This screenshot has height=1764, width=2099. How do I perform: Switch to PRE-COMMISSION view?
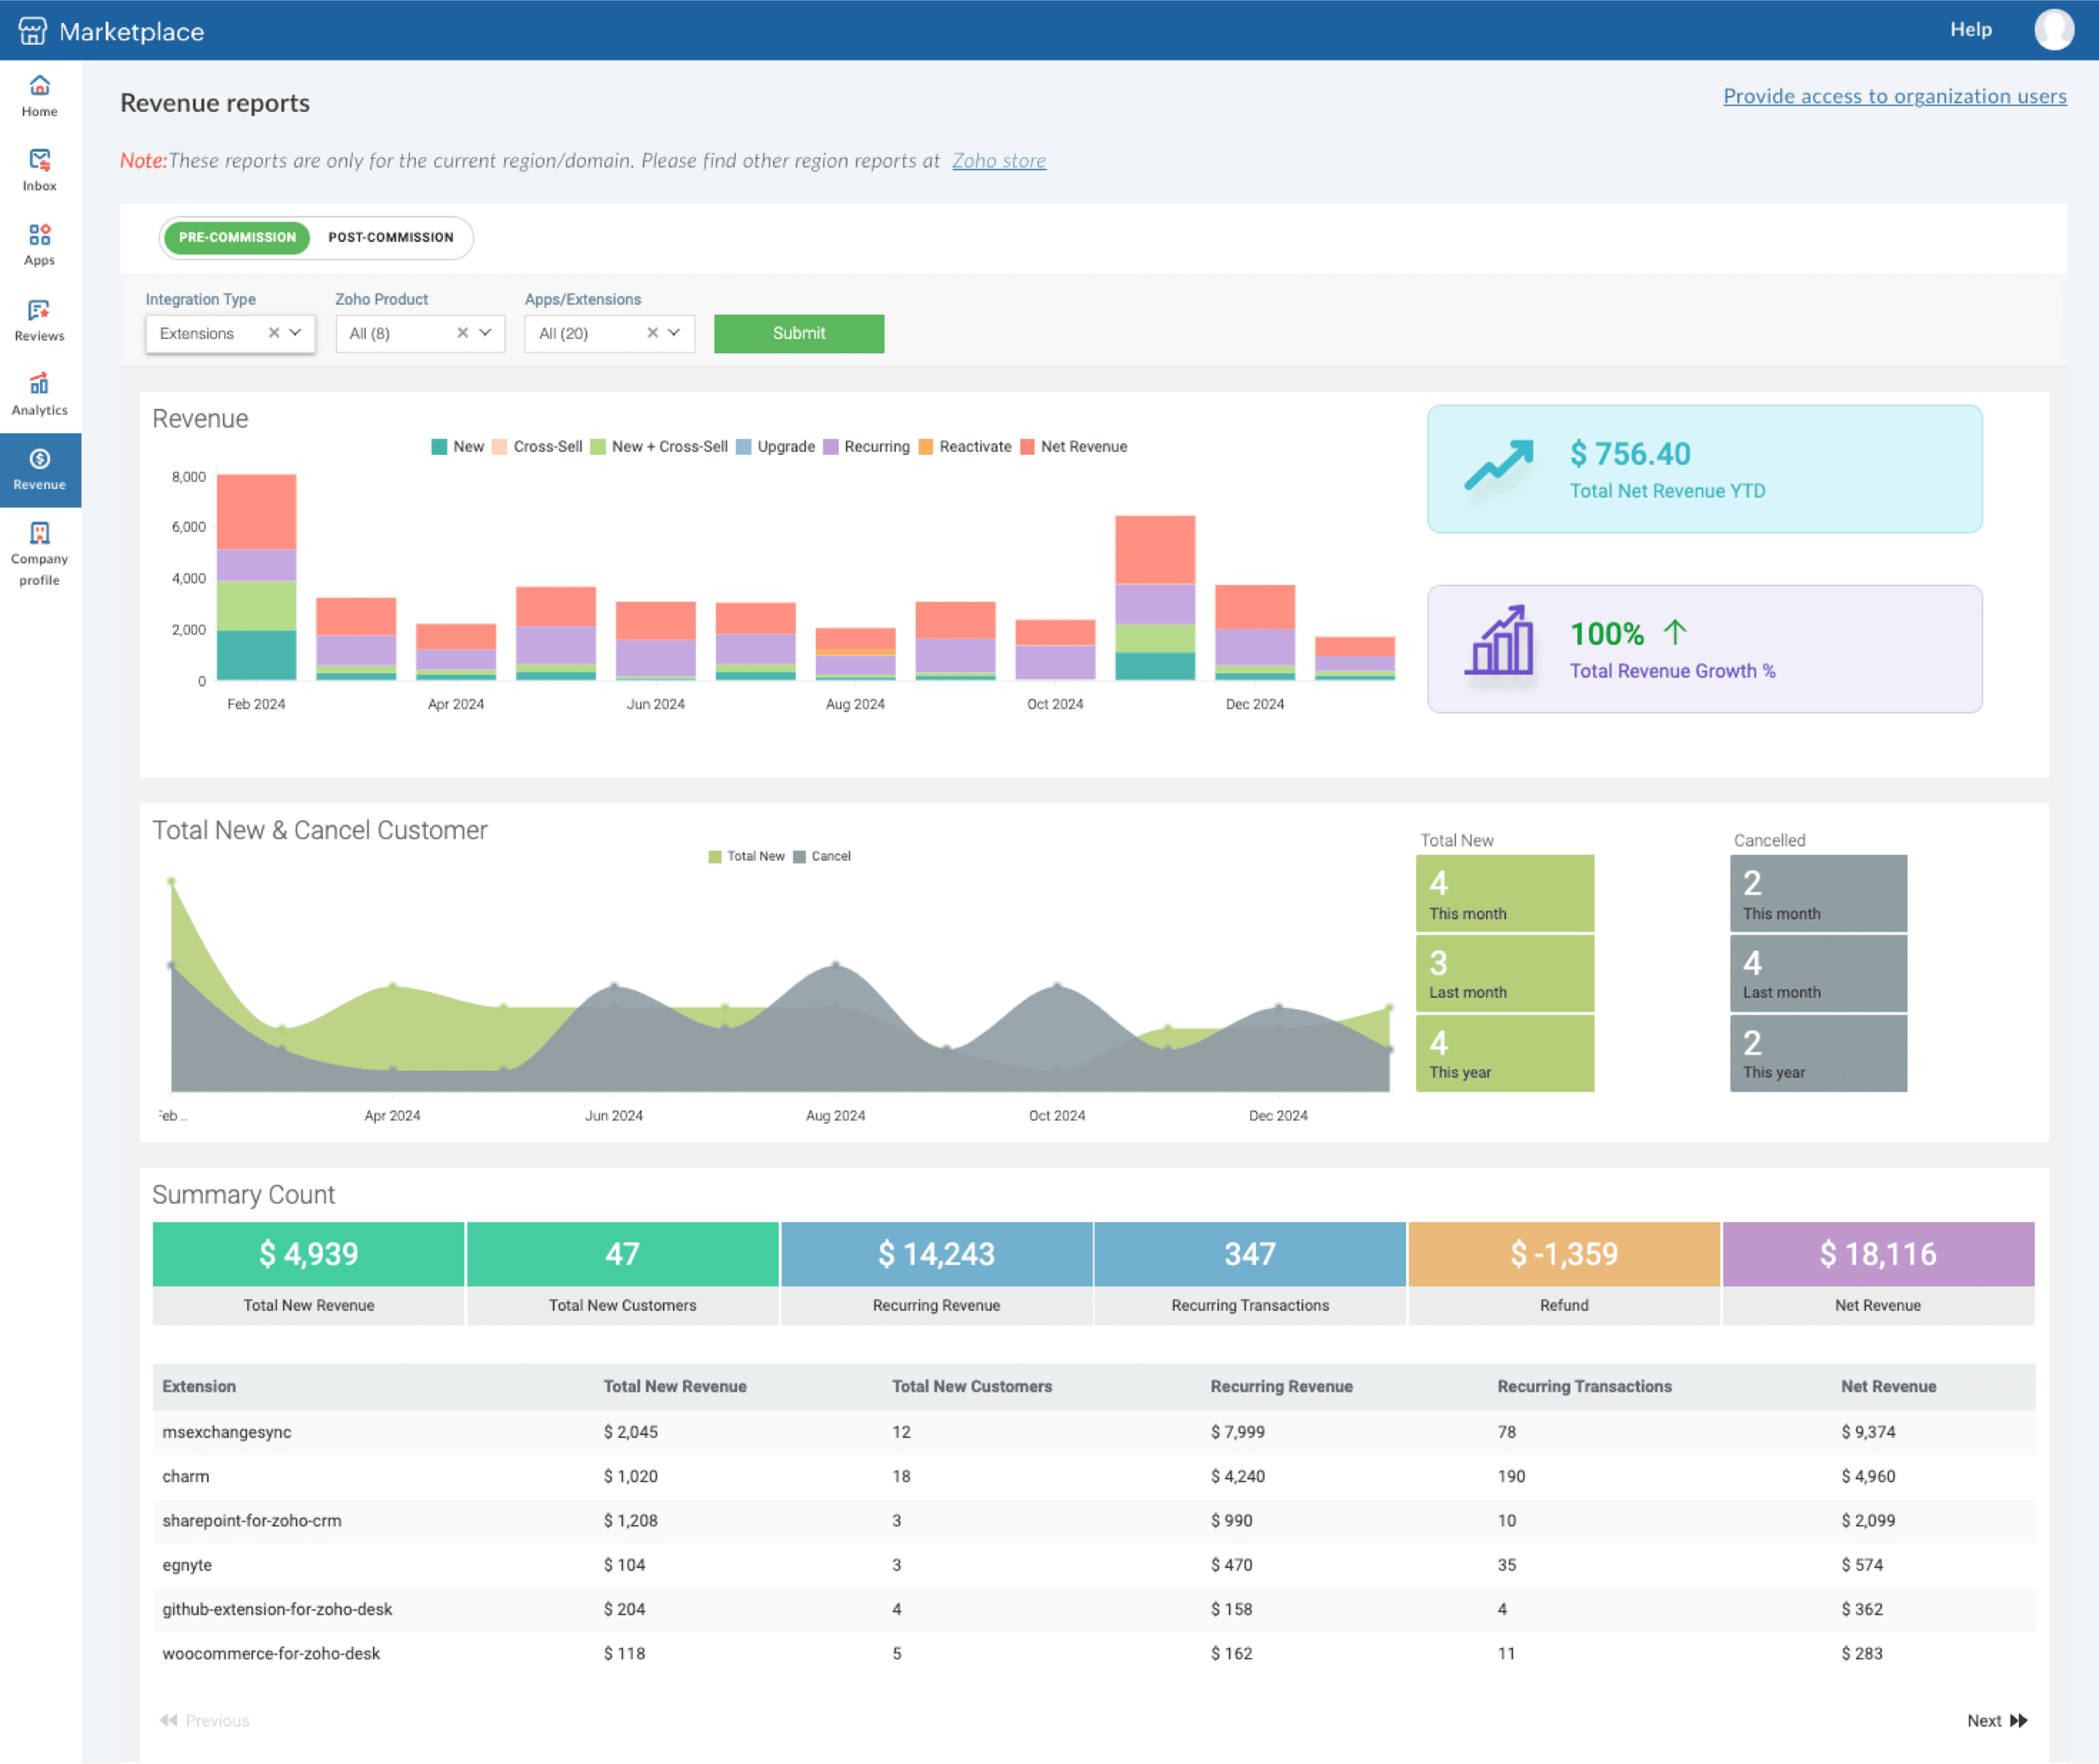tap(237, 238)
